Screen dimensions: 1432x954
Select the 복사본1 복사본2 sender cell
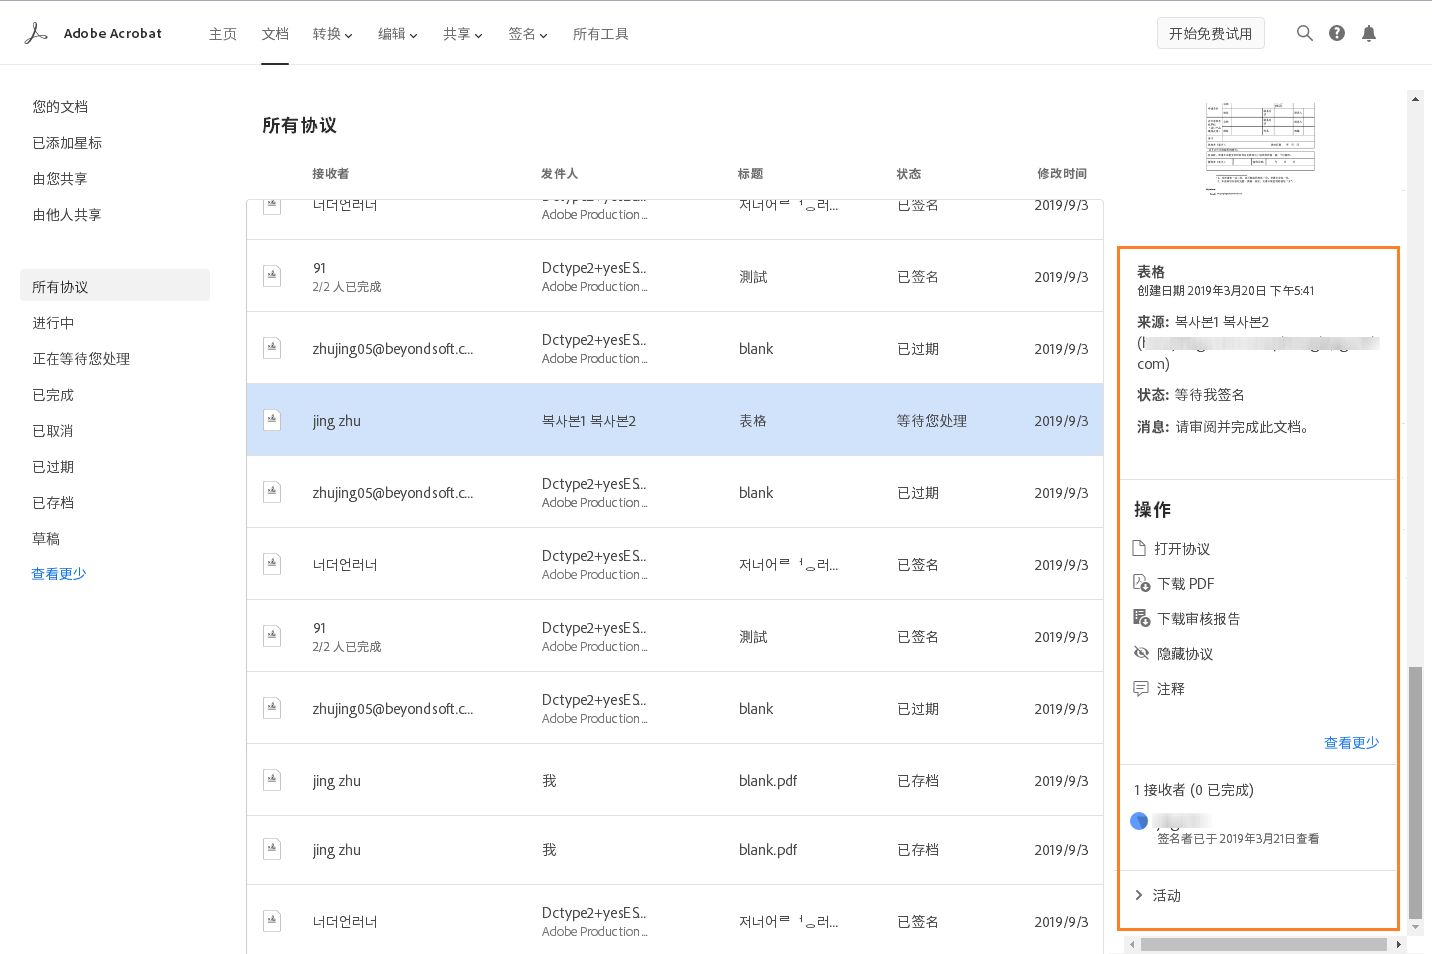[x=589, y=420]
